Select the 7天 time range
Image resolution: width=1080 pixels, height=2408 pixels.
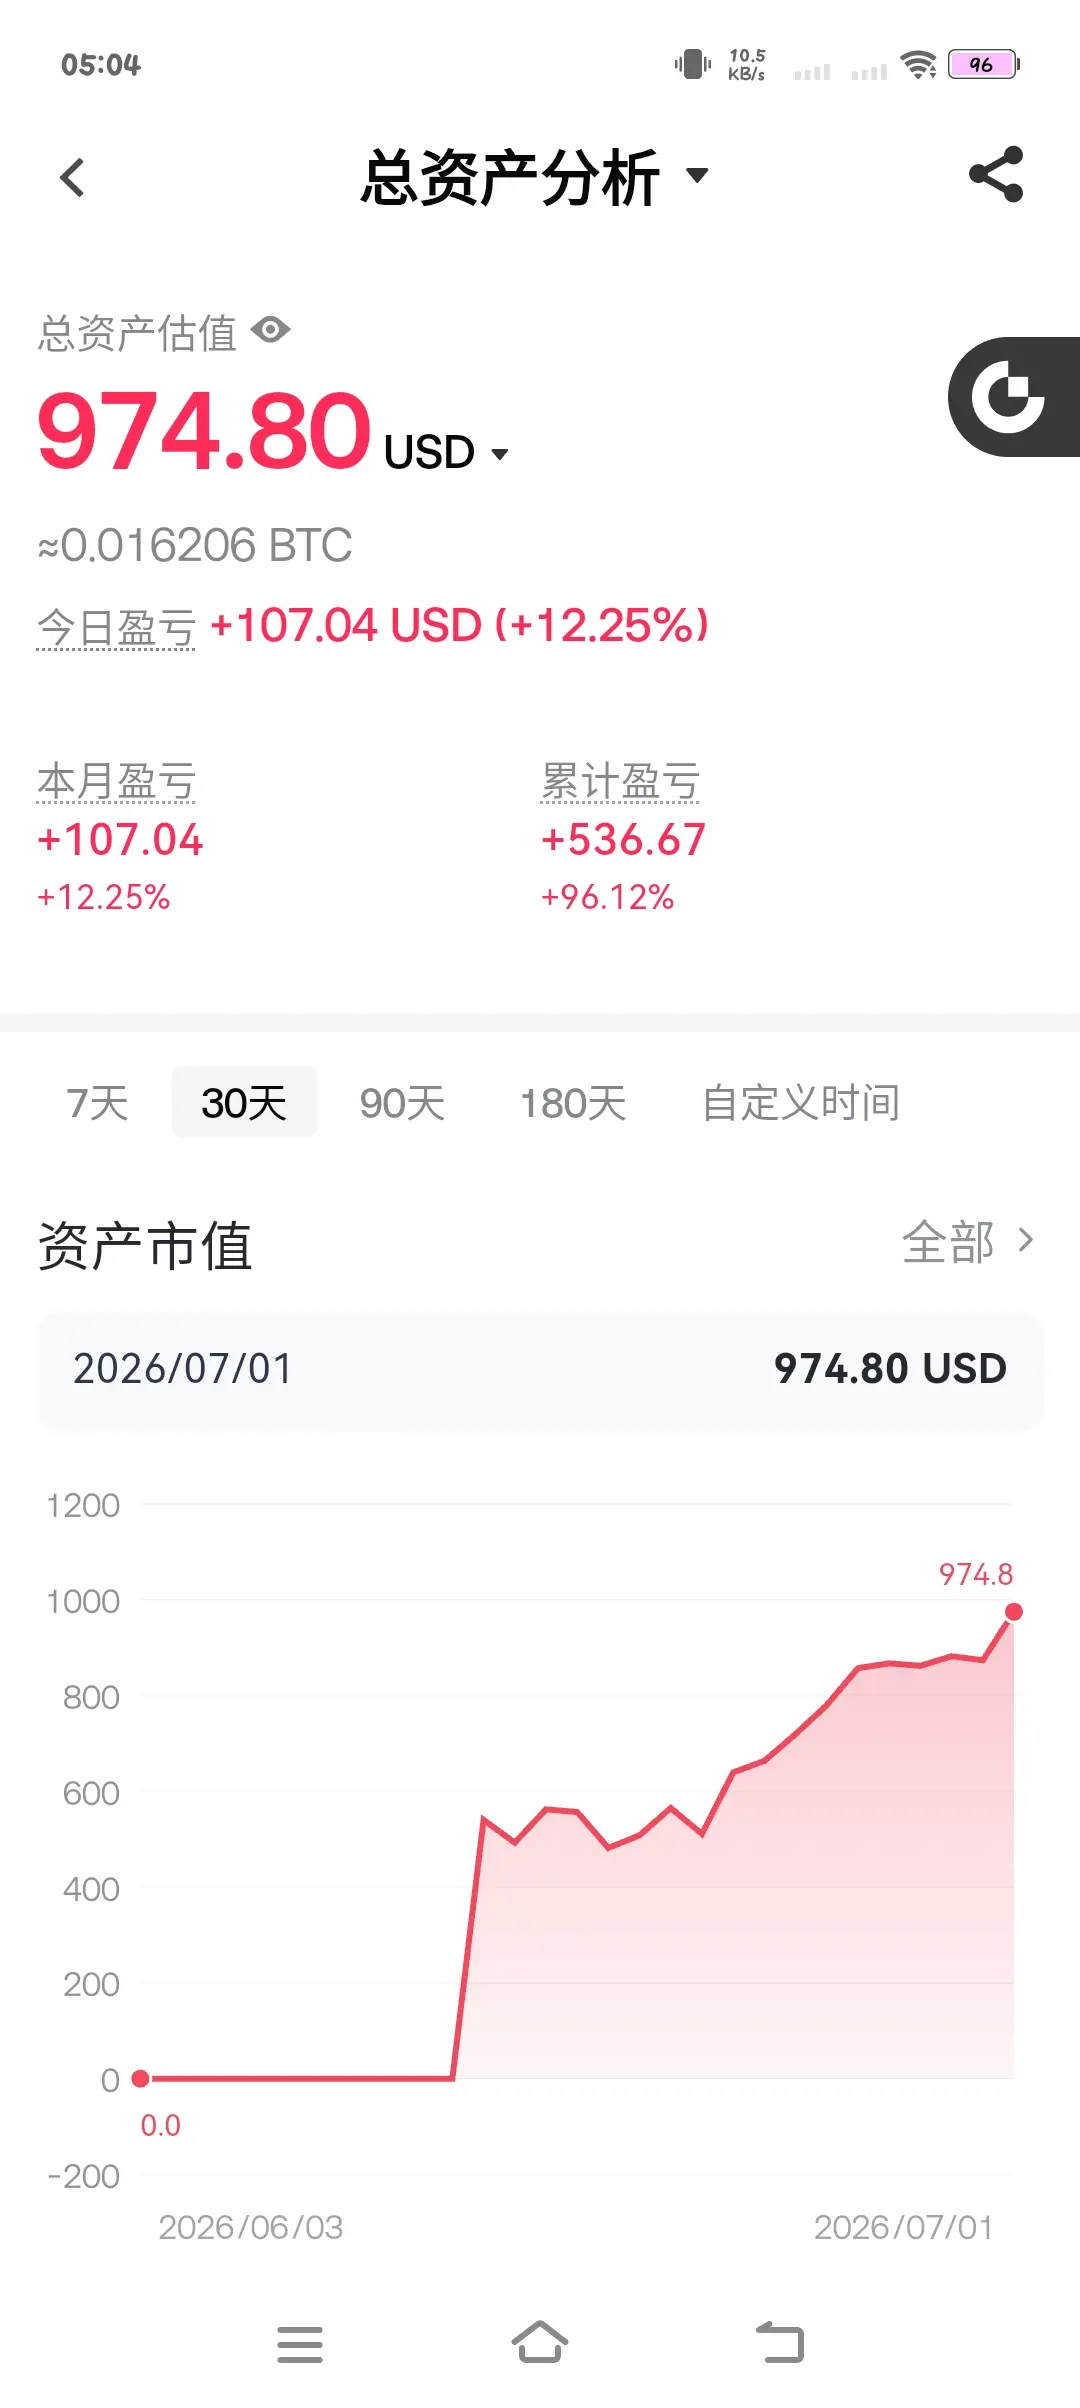pos(97,1103)
